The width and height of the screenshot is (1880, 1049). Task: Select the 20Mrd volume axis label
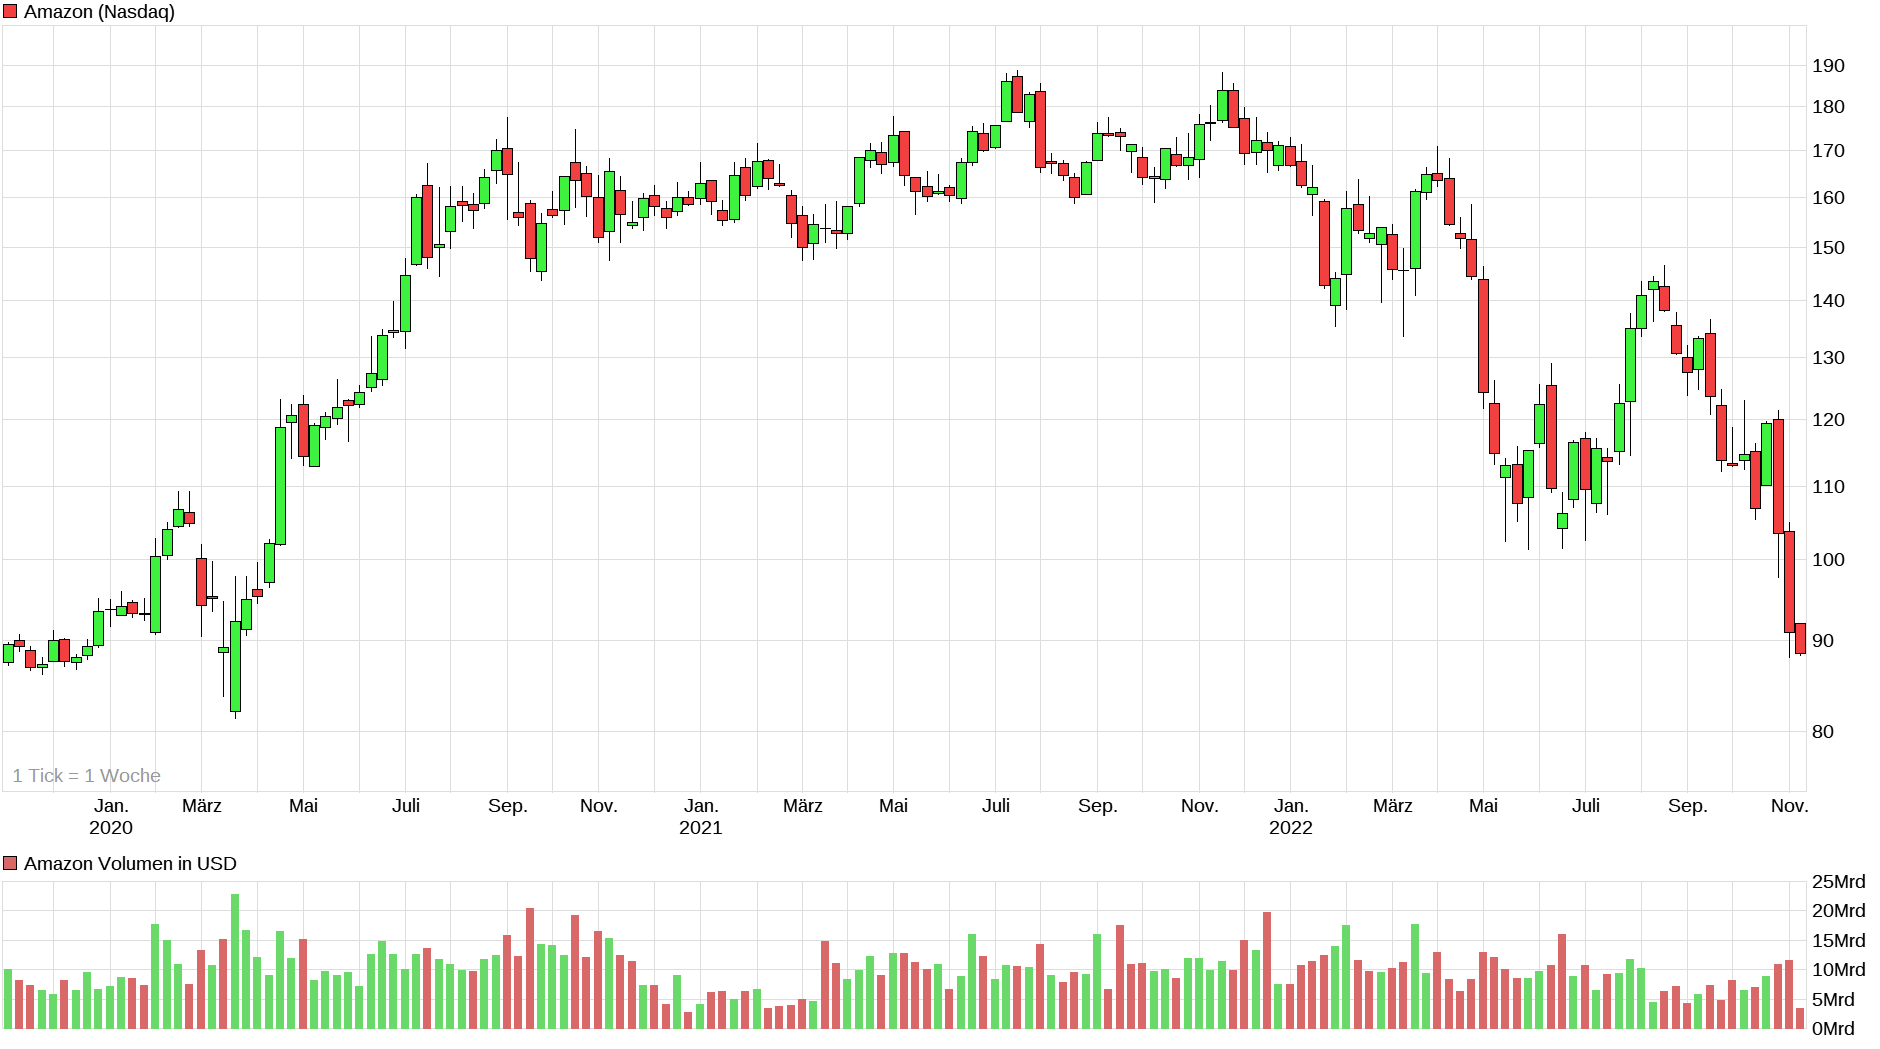[1839, 911]
